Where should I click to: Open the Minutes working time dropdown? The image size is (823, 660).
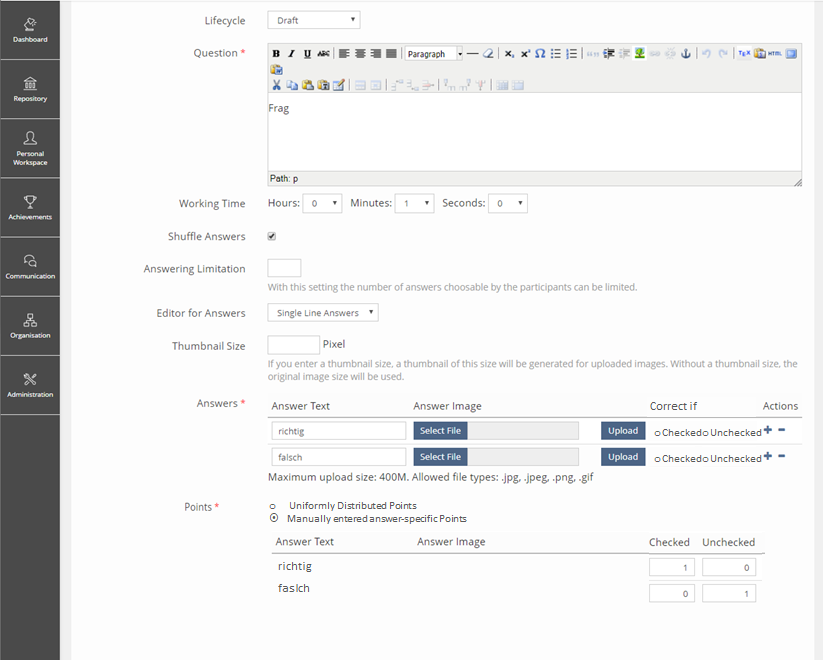tap(414, 203)
